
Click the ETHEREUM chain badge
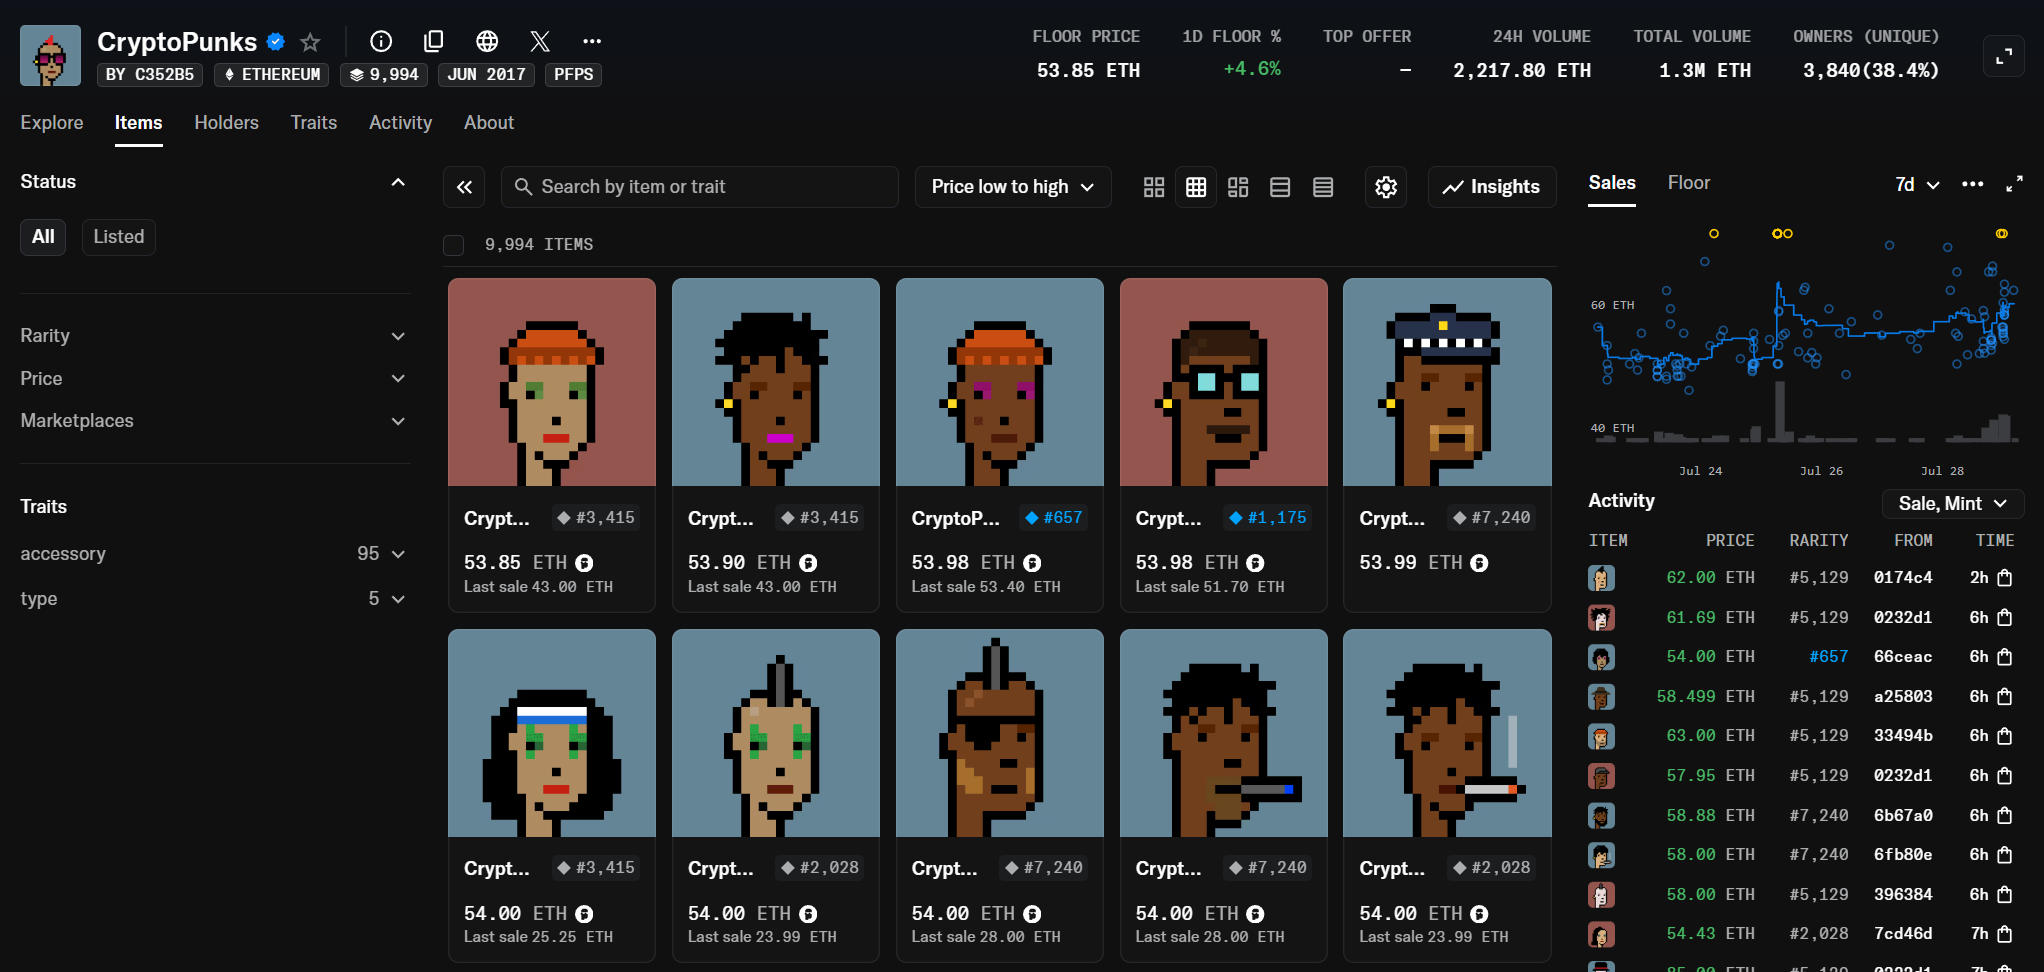(272, 75)
